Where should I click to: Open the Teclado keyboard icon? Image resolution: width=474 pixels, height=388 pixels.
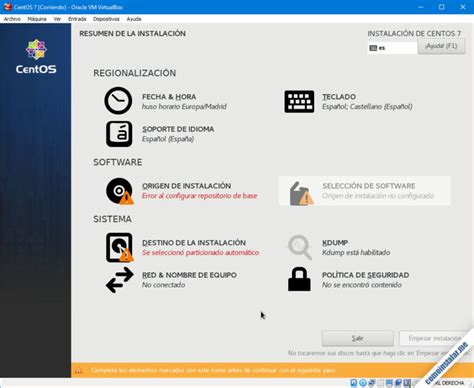click(x=299, y=101)
